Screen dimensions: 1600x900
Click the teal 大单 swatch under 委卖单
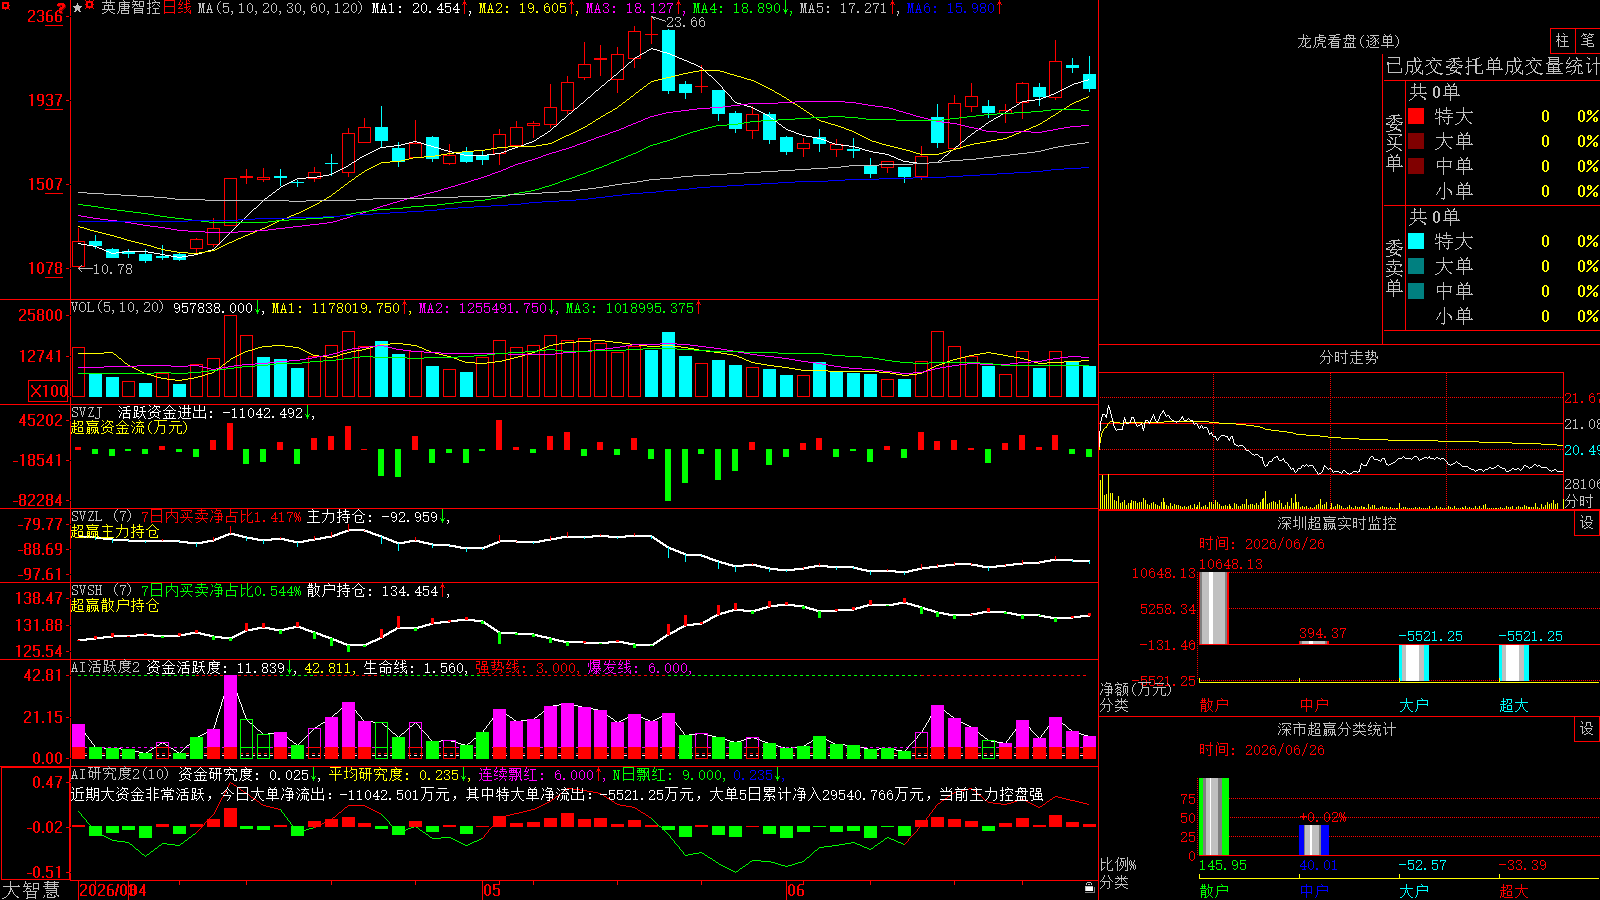point(1416,266)
